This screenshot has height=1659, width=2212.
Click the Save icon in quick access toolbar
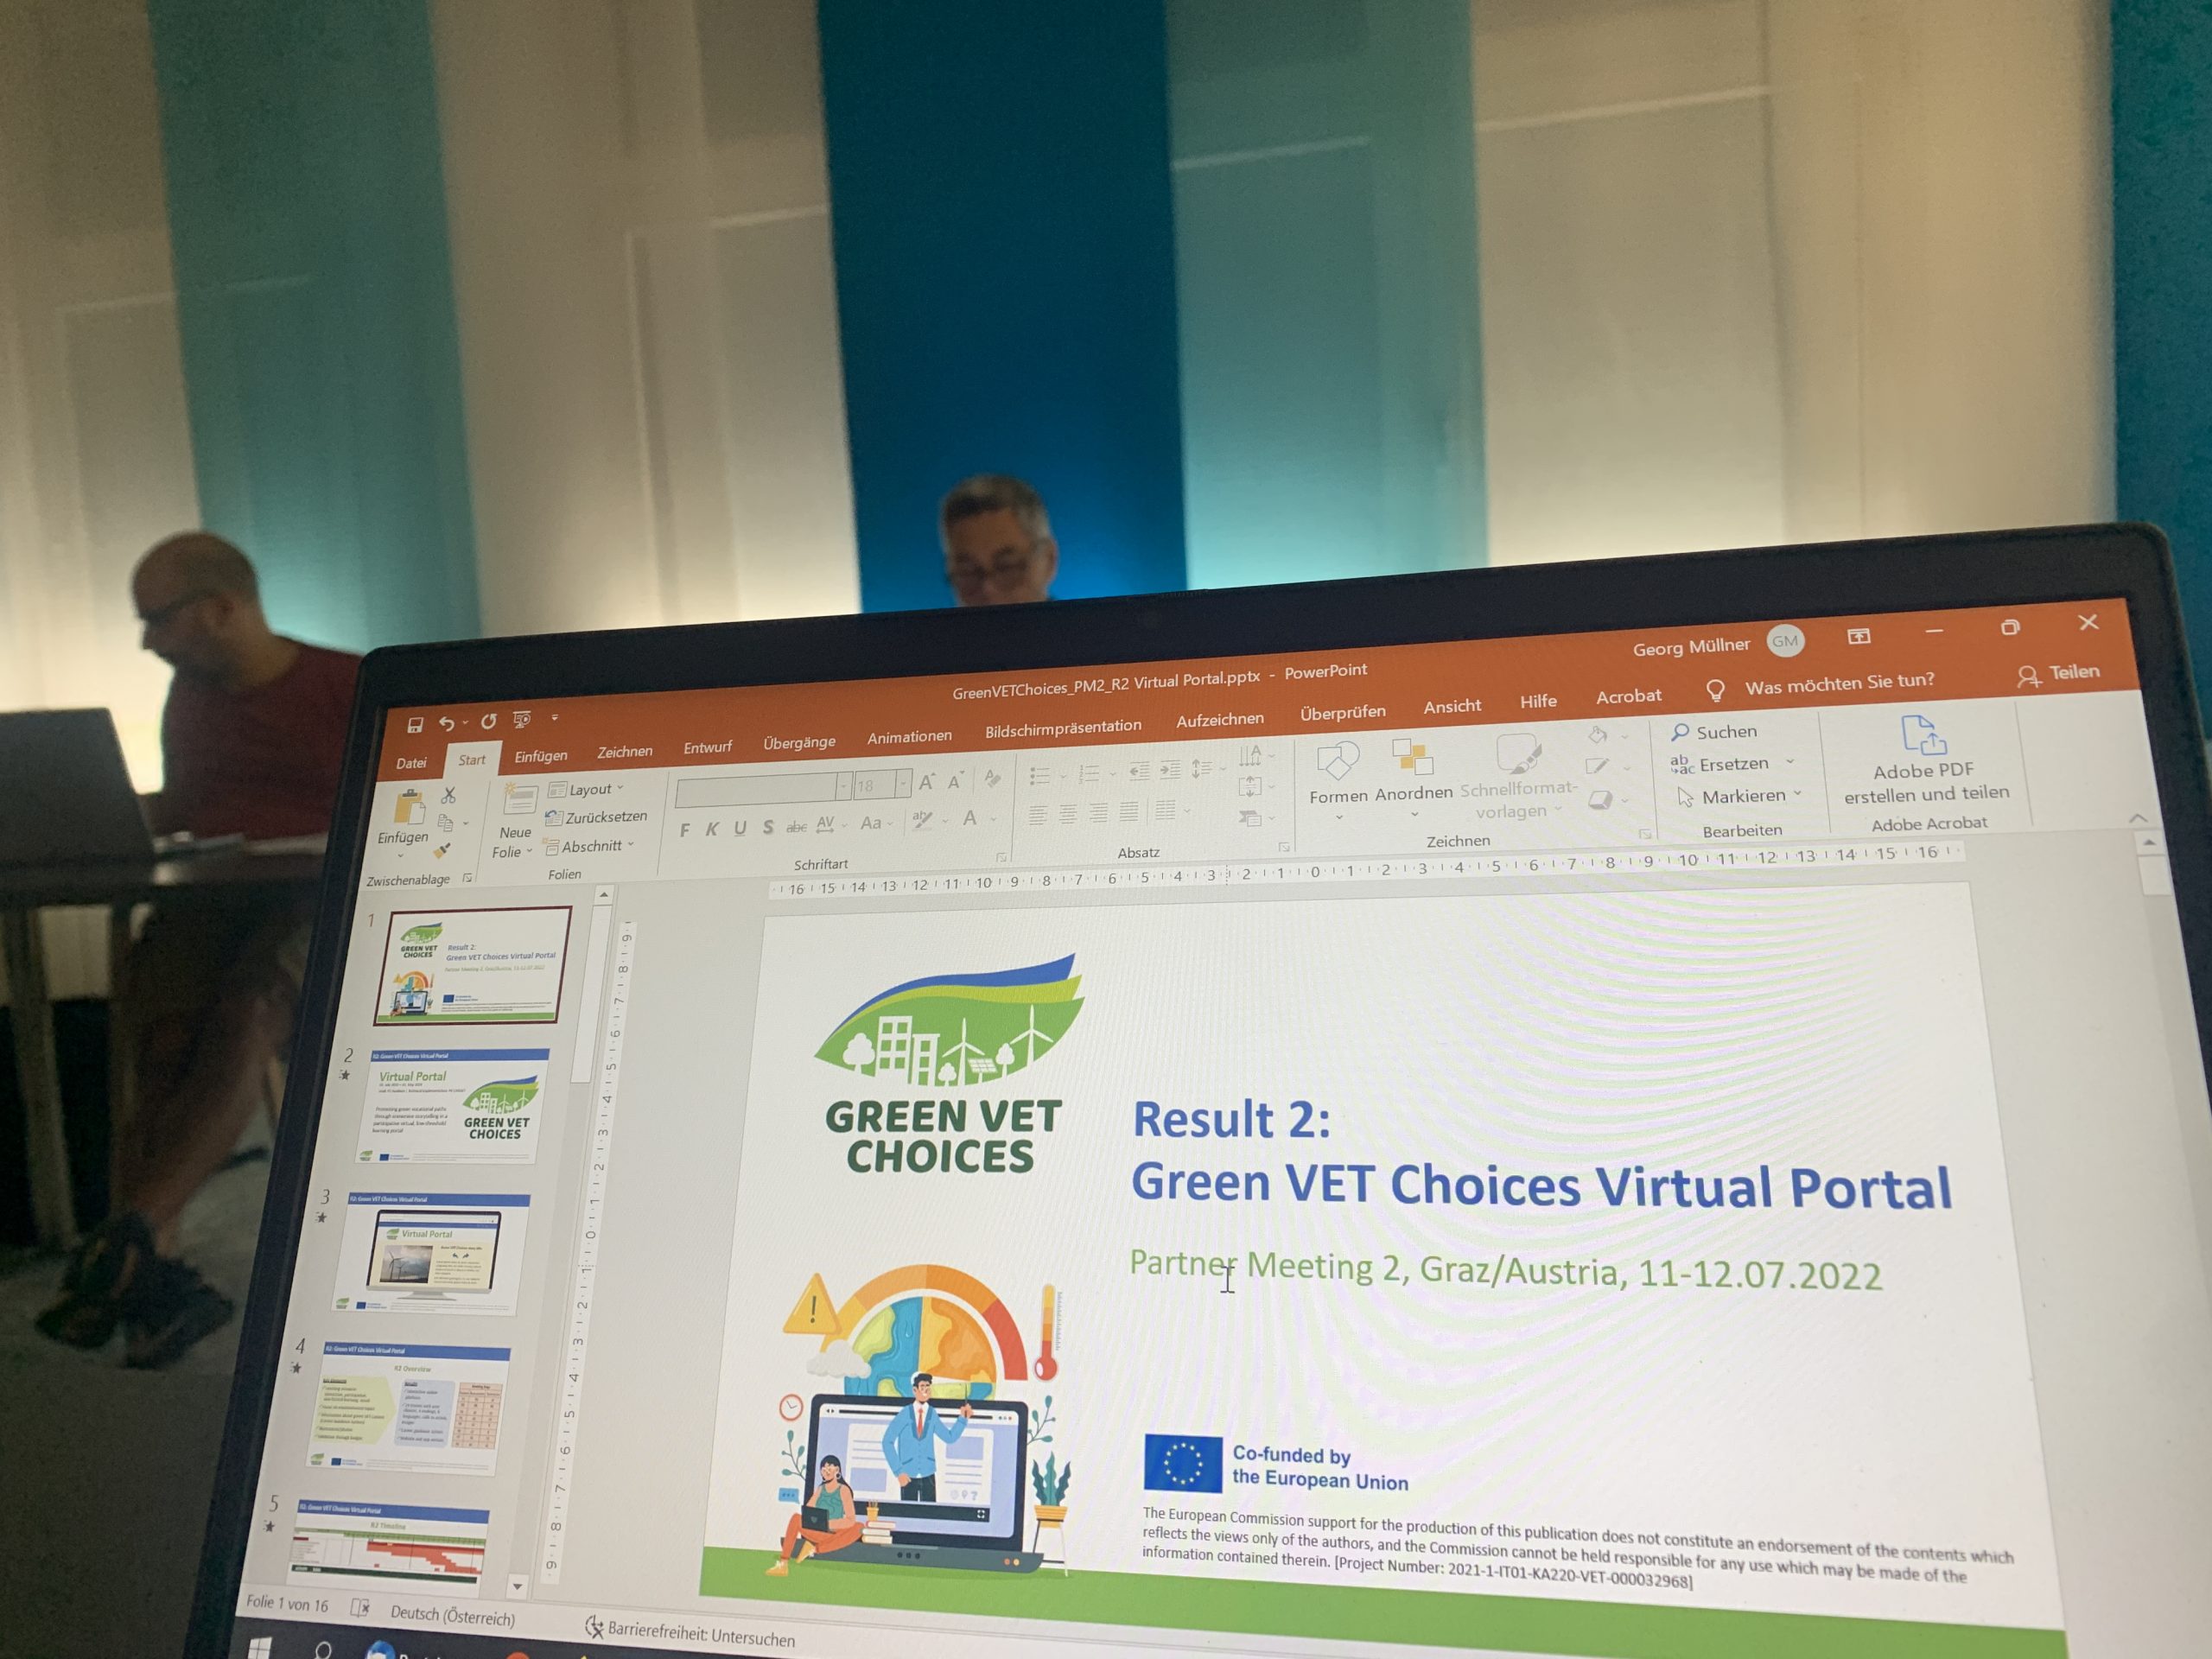point(415,725)
